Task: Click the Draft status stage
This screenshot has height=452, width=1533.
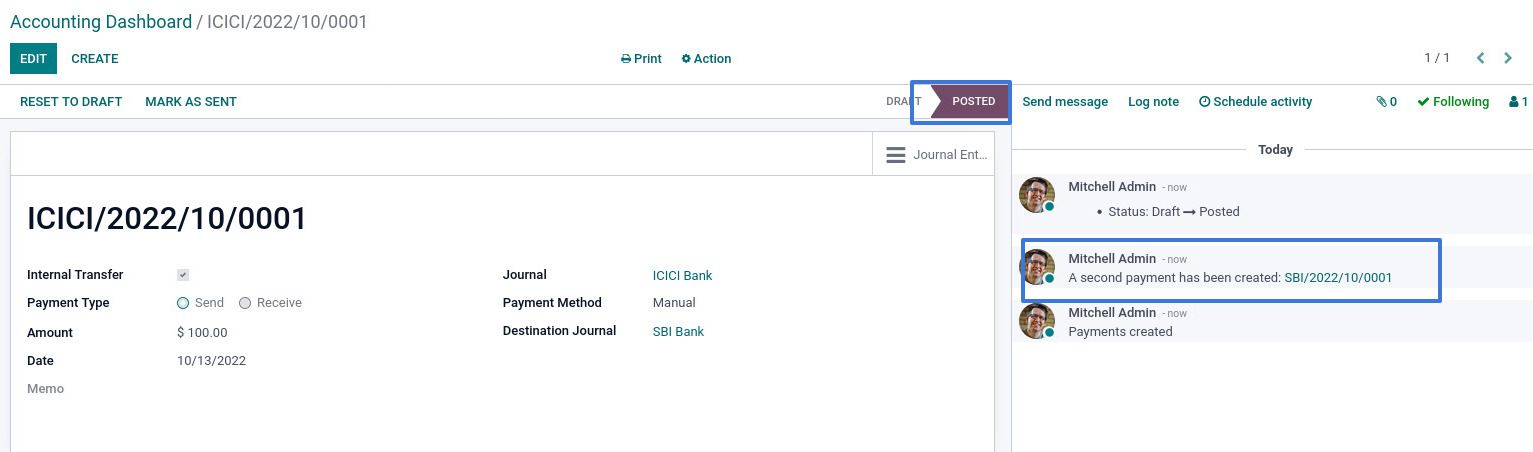Action: [903, 102]
